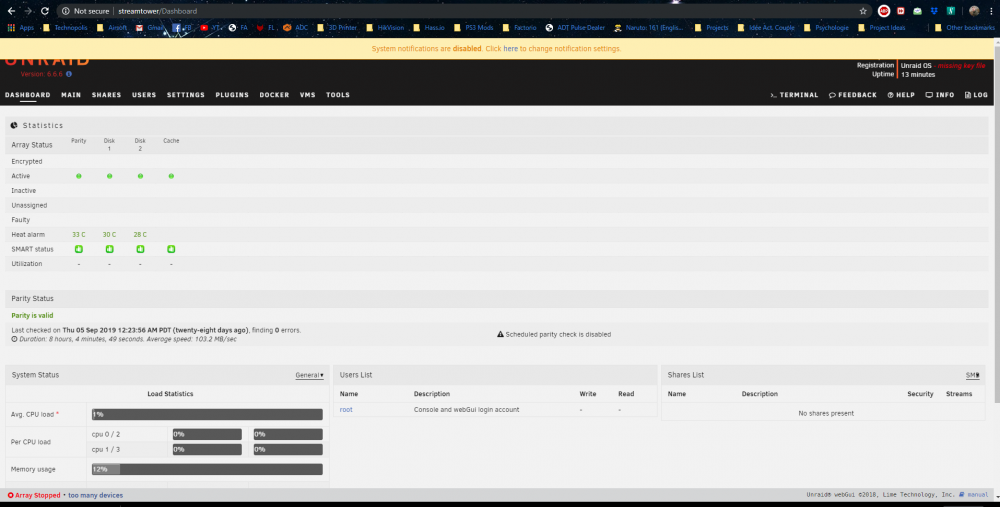Bookmark this page with the star icon

point(863,11)
